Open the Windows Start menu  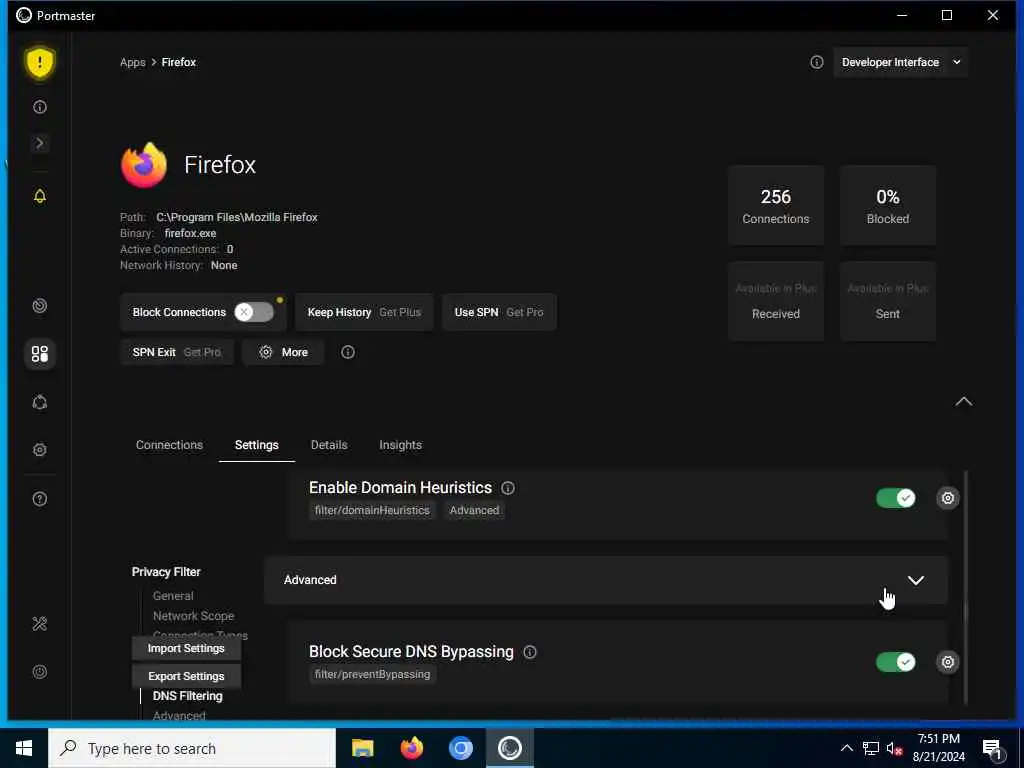tap(24, 748)
